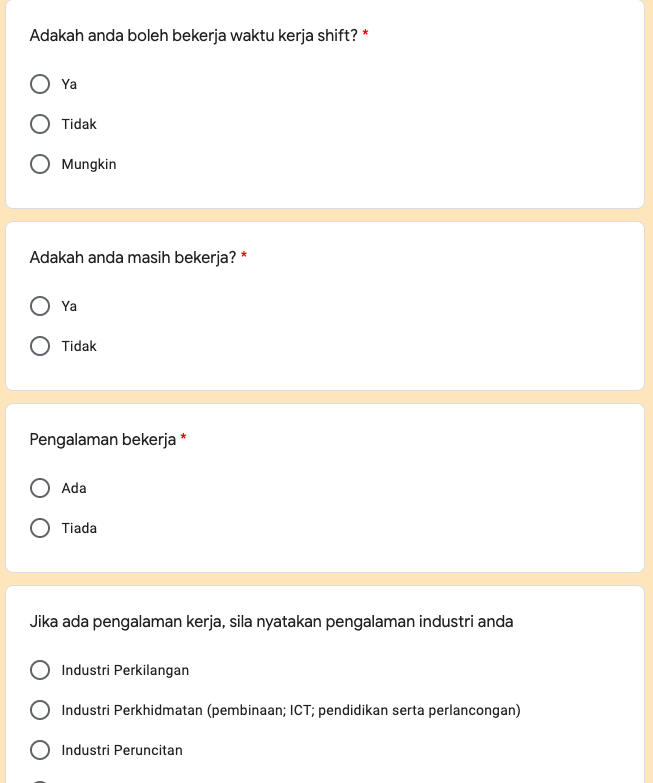This screenshot has height=783, width=653.
Task: Click the '(pembinaan; ICT; pendidikan serta perlancongan)' label text
Action: [x=364, y=710]
